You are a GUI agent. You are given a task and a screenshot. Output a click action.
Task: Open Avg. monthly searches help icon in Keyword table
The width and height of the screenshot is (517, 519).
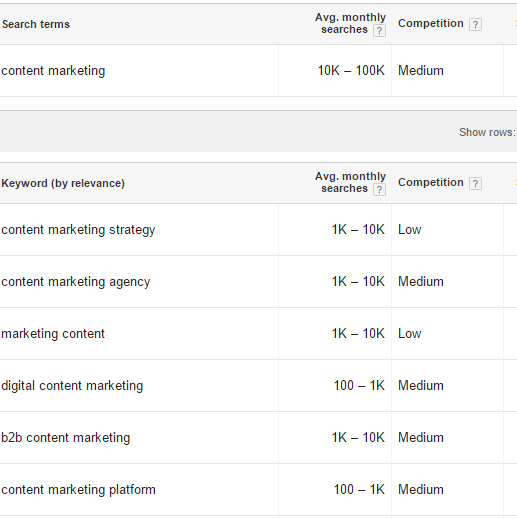click(379, 190)
